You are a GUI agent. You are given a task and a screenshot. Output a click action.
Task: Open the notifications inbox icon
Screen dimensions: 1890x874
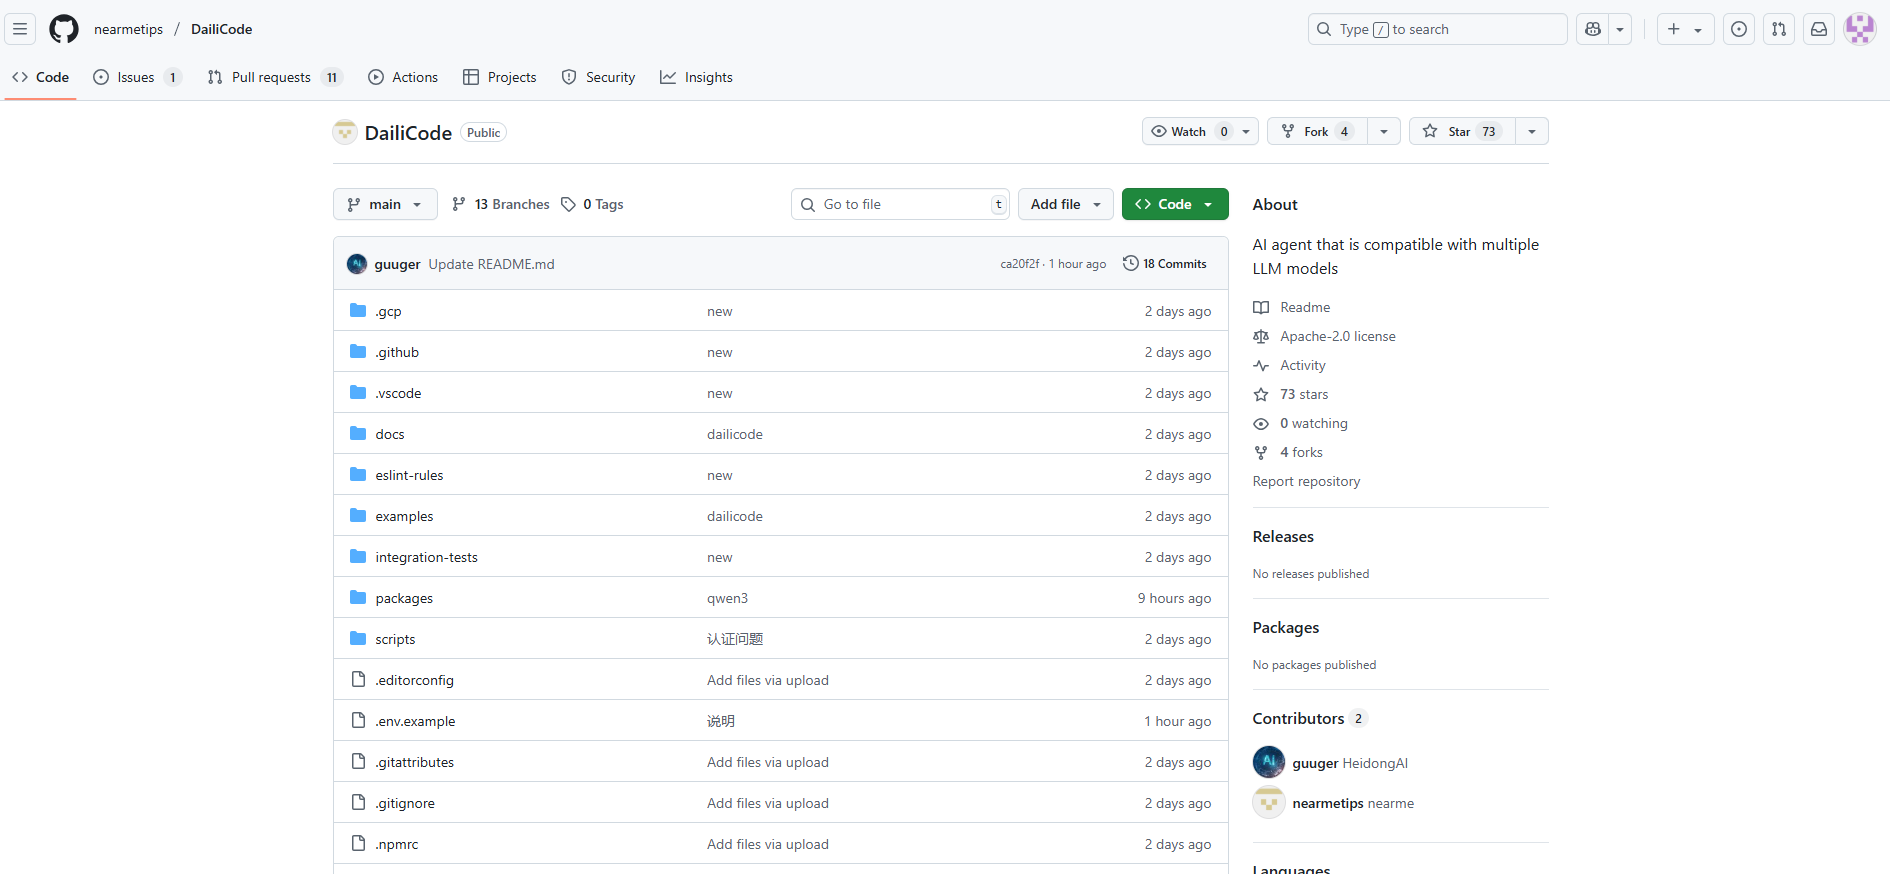click(x=1819, y=29)
